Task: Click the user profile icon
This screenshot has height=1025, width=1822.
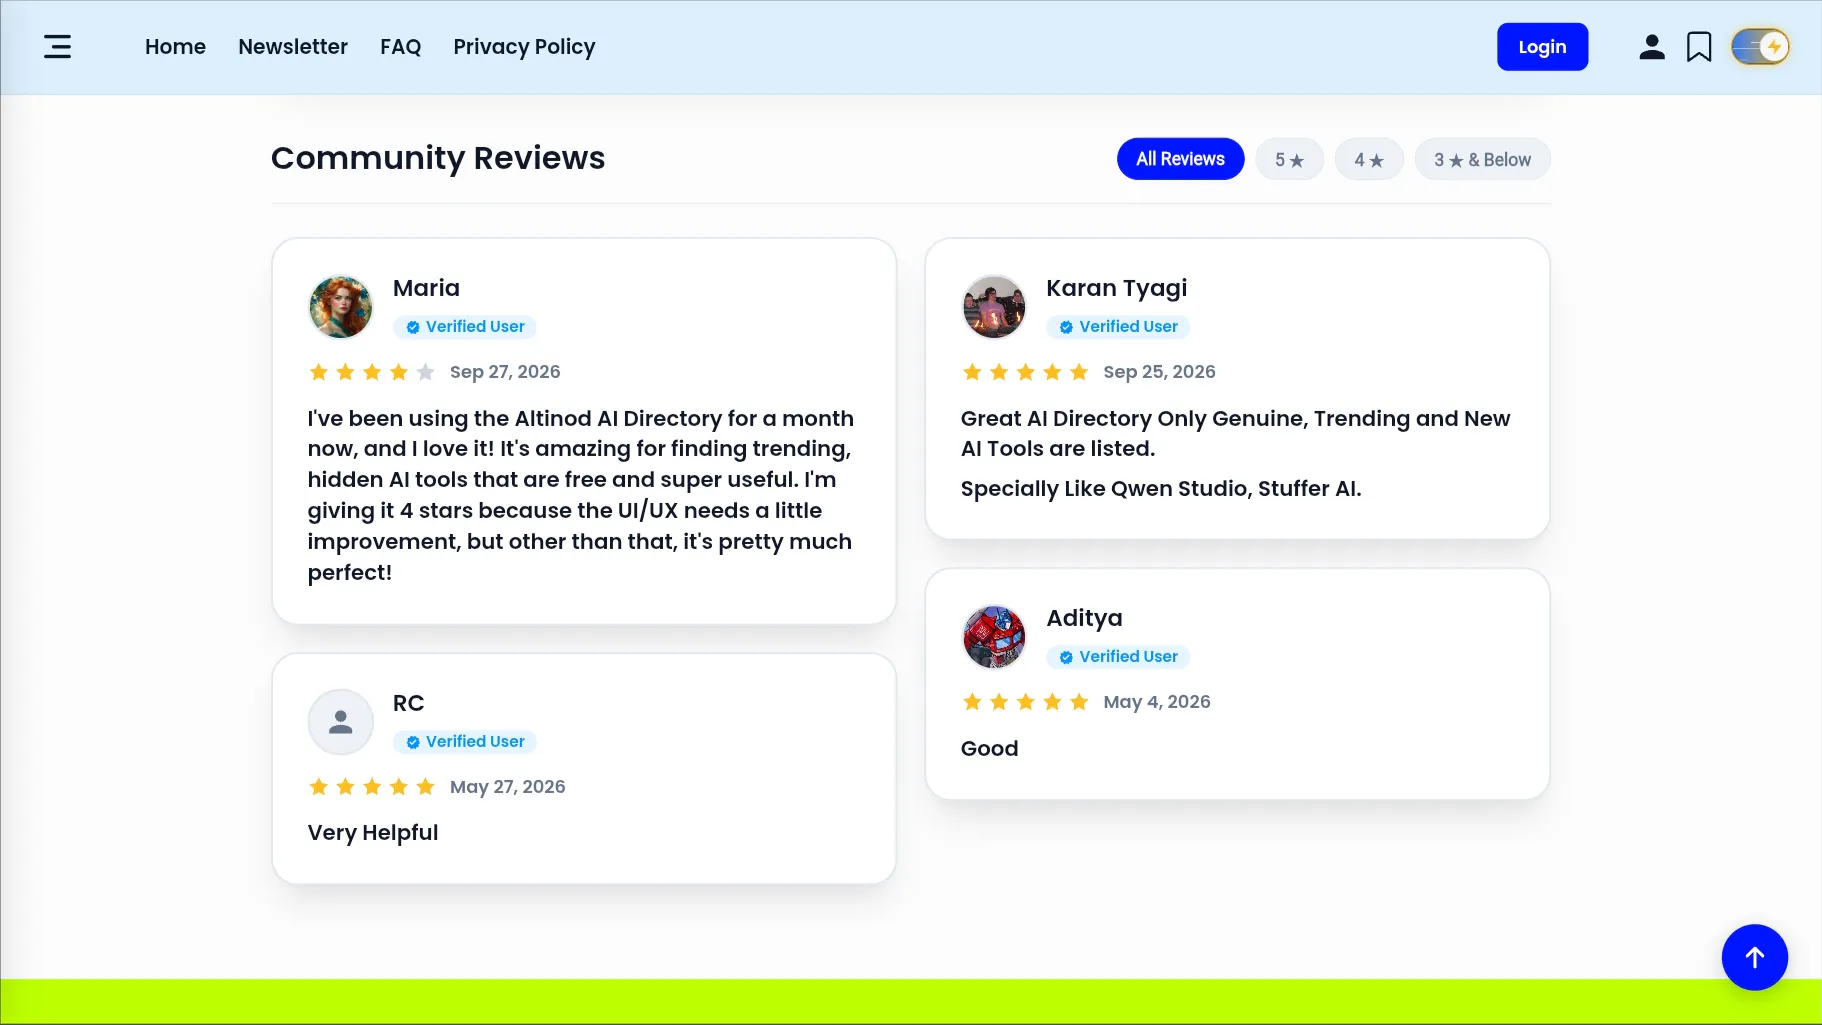Action: point(1652,47)
